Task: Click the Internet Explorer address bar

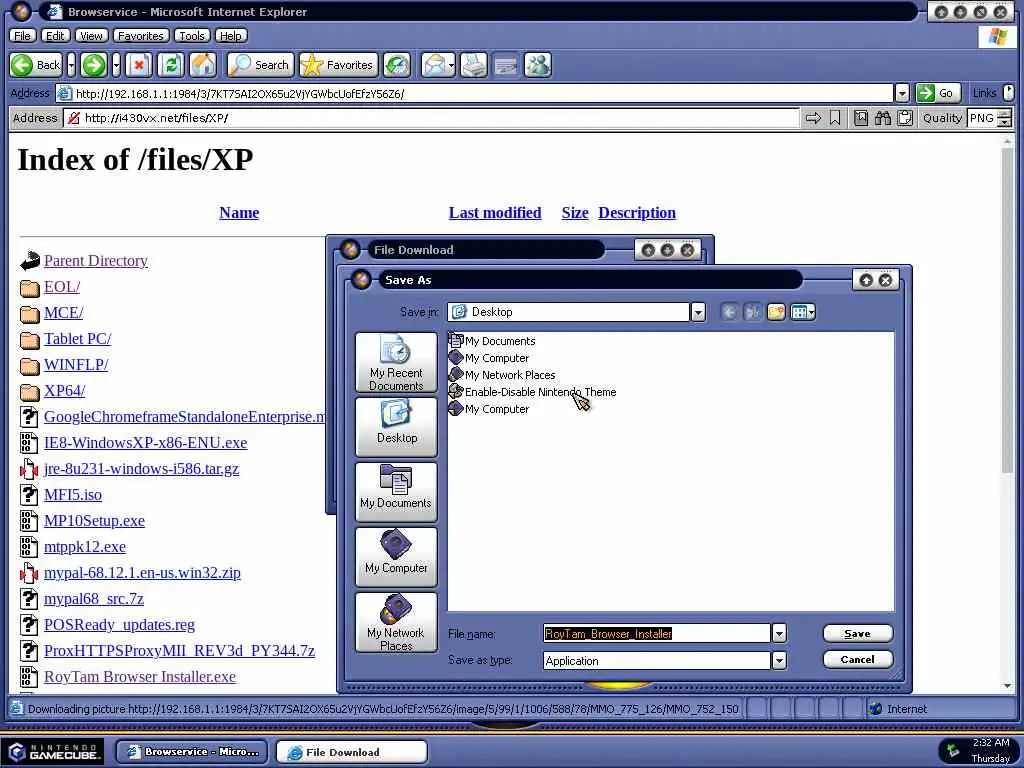Action: 473,93
